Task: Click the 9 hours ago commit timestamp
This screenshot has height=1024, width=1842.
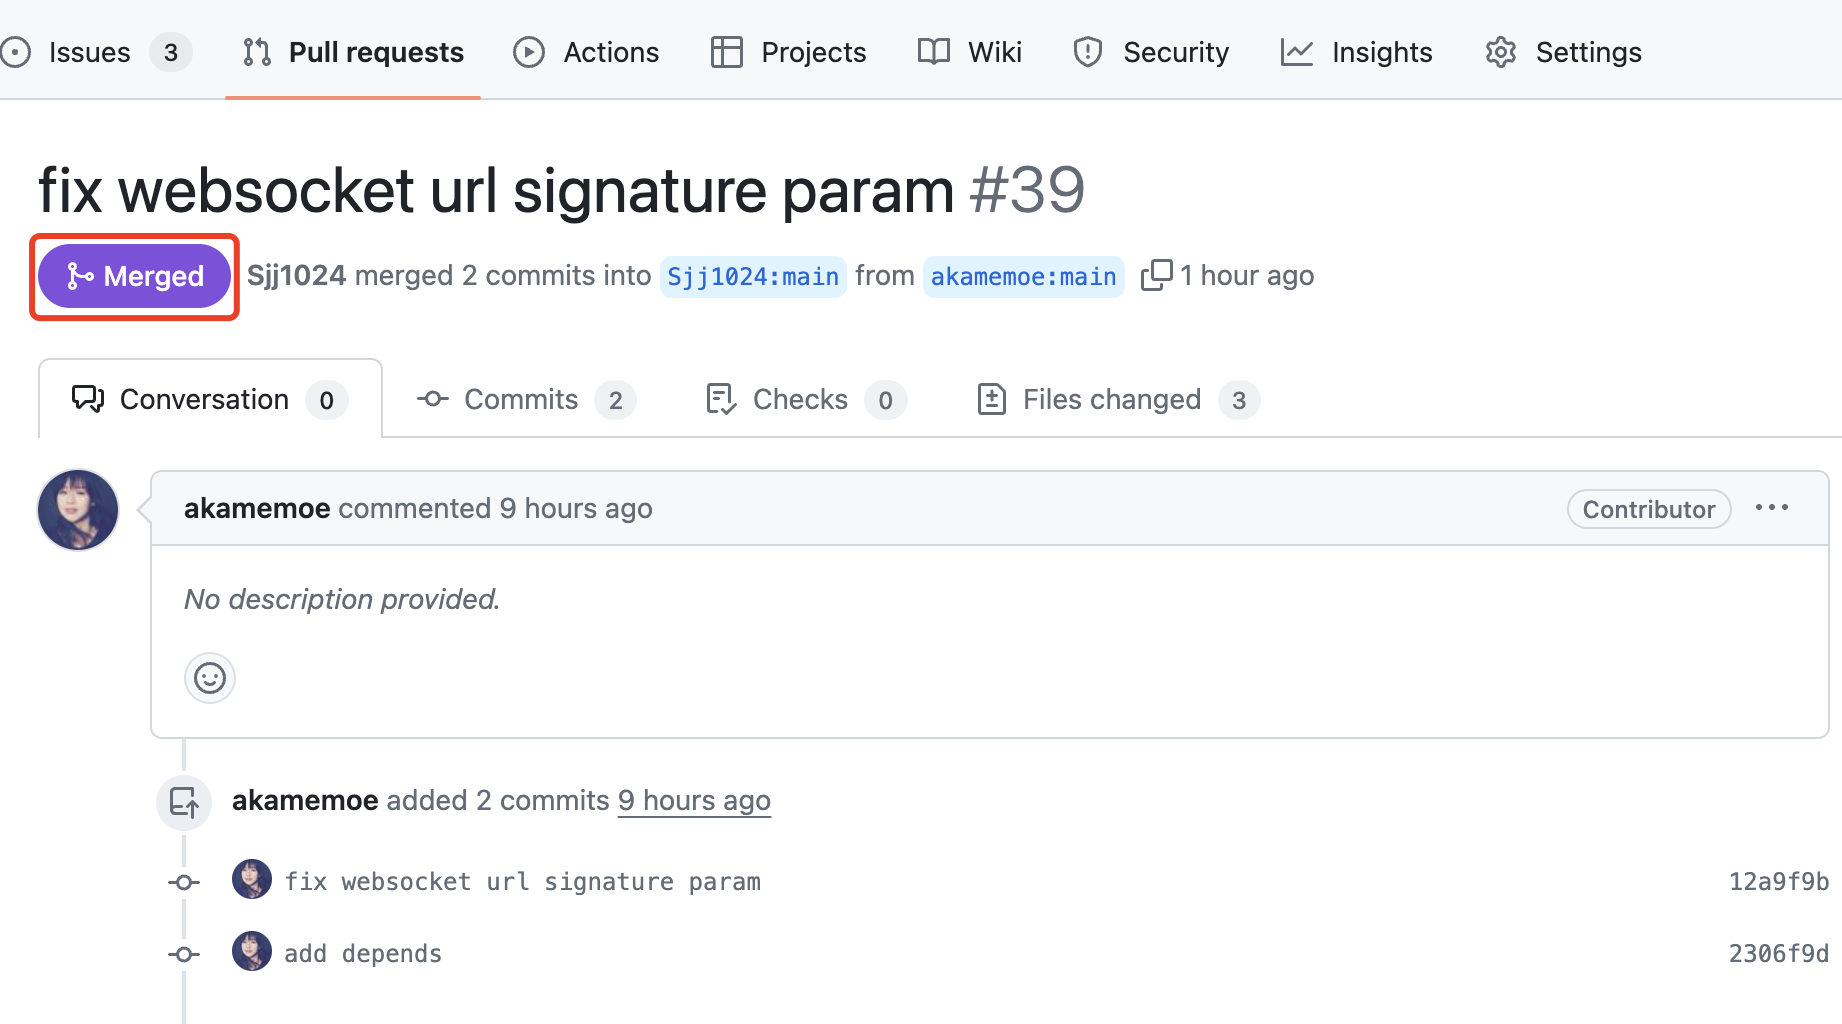Action: tap(694, 800)
